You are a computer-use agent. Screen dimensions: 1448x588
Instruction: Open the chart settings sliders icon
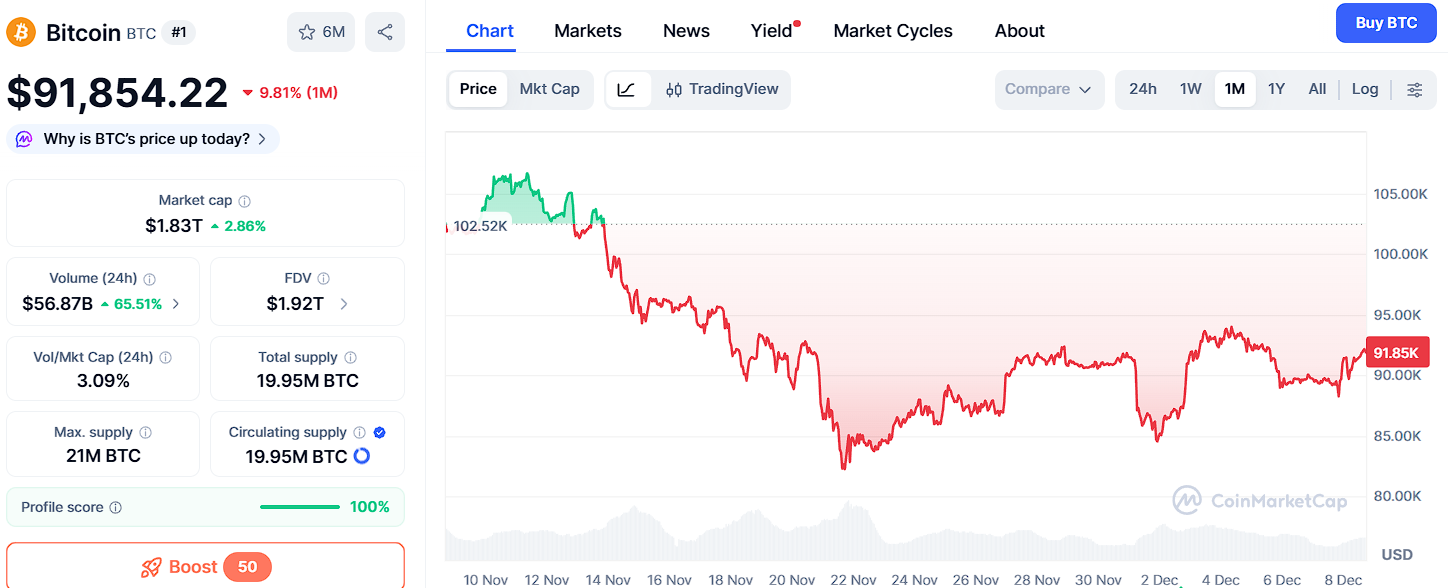coord(1415,89)
